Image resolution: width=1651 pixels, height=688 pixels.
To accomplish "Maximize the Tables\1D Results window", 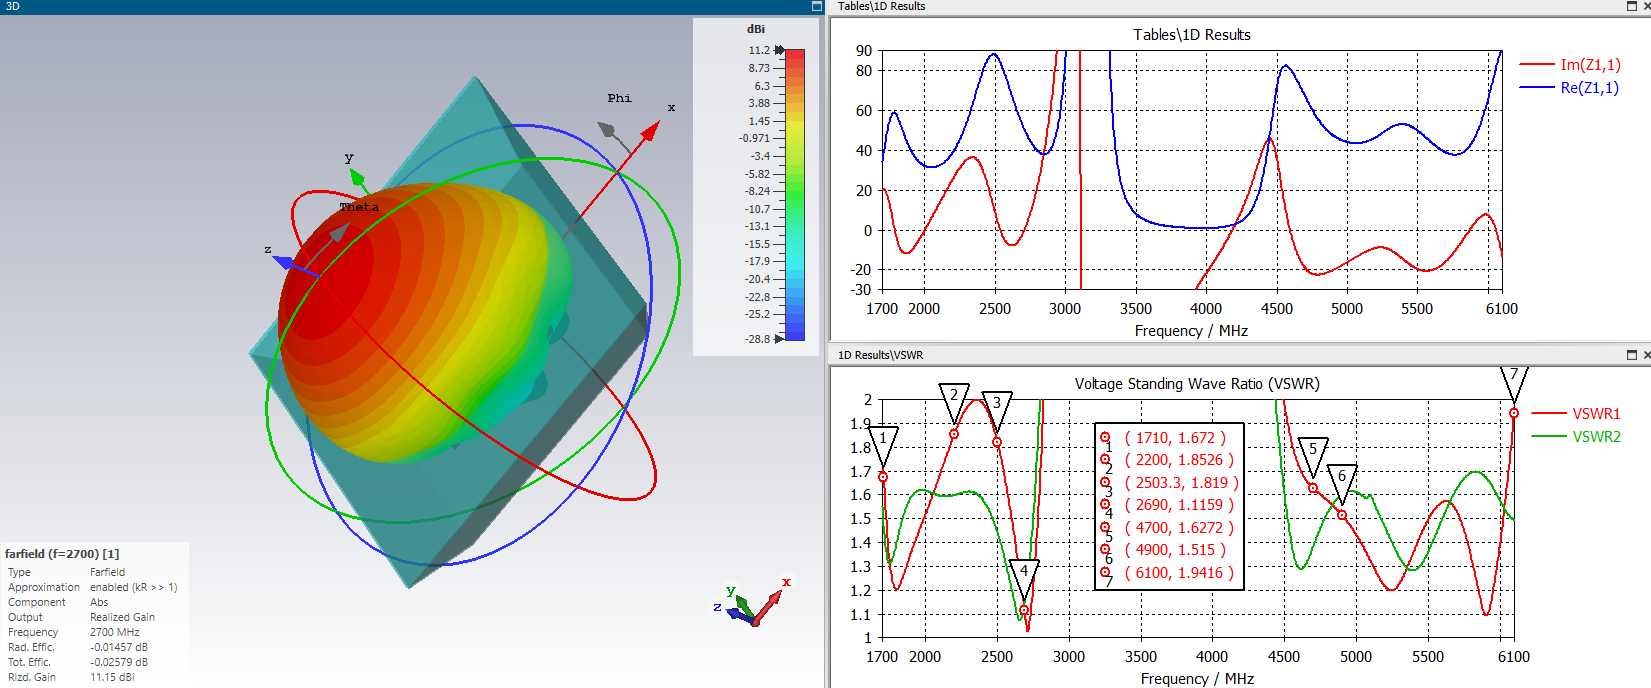I will point(1632,6).
